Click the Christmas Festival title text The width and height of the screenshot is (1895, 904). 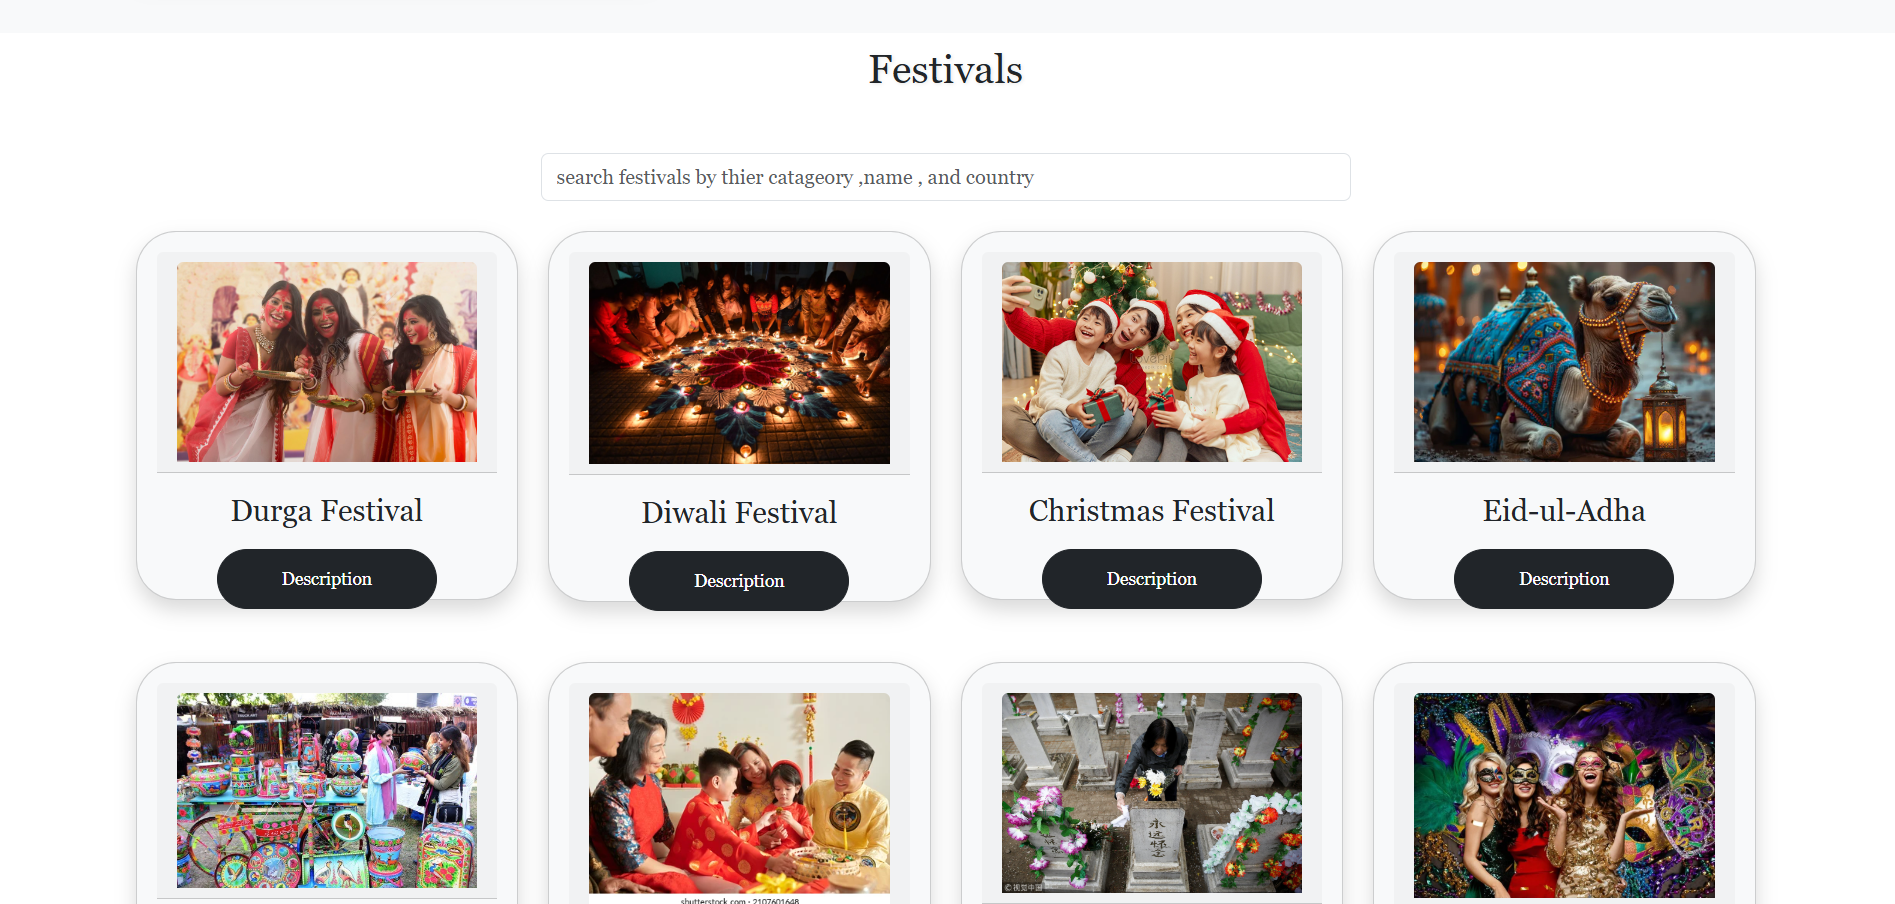pos(1152,511)
